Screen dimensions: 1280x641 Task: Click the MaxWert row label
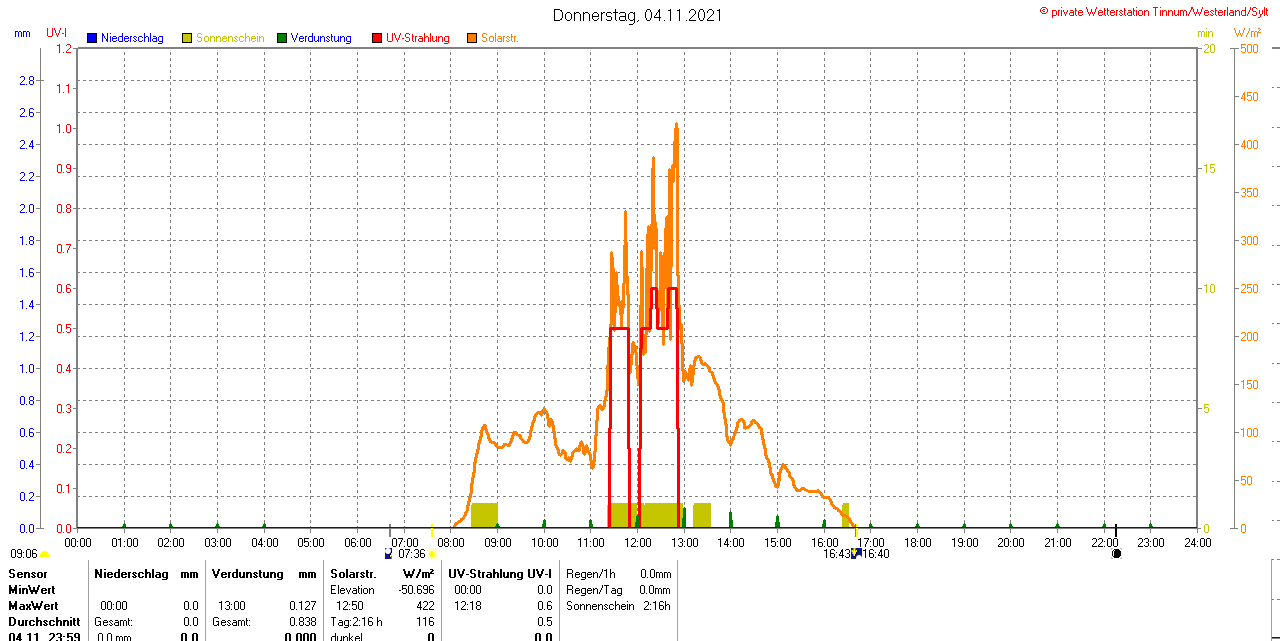(x=33, y=606)
